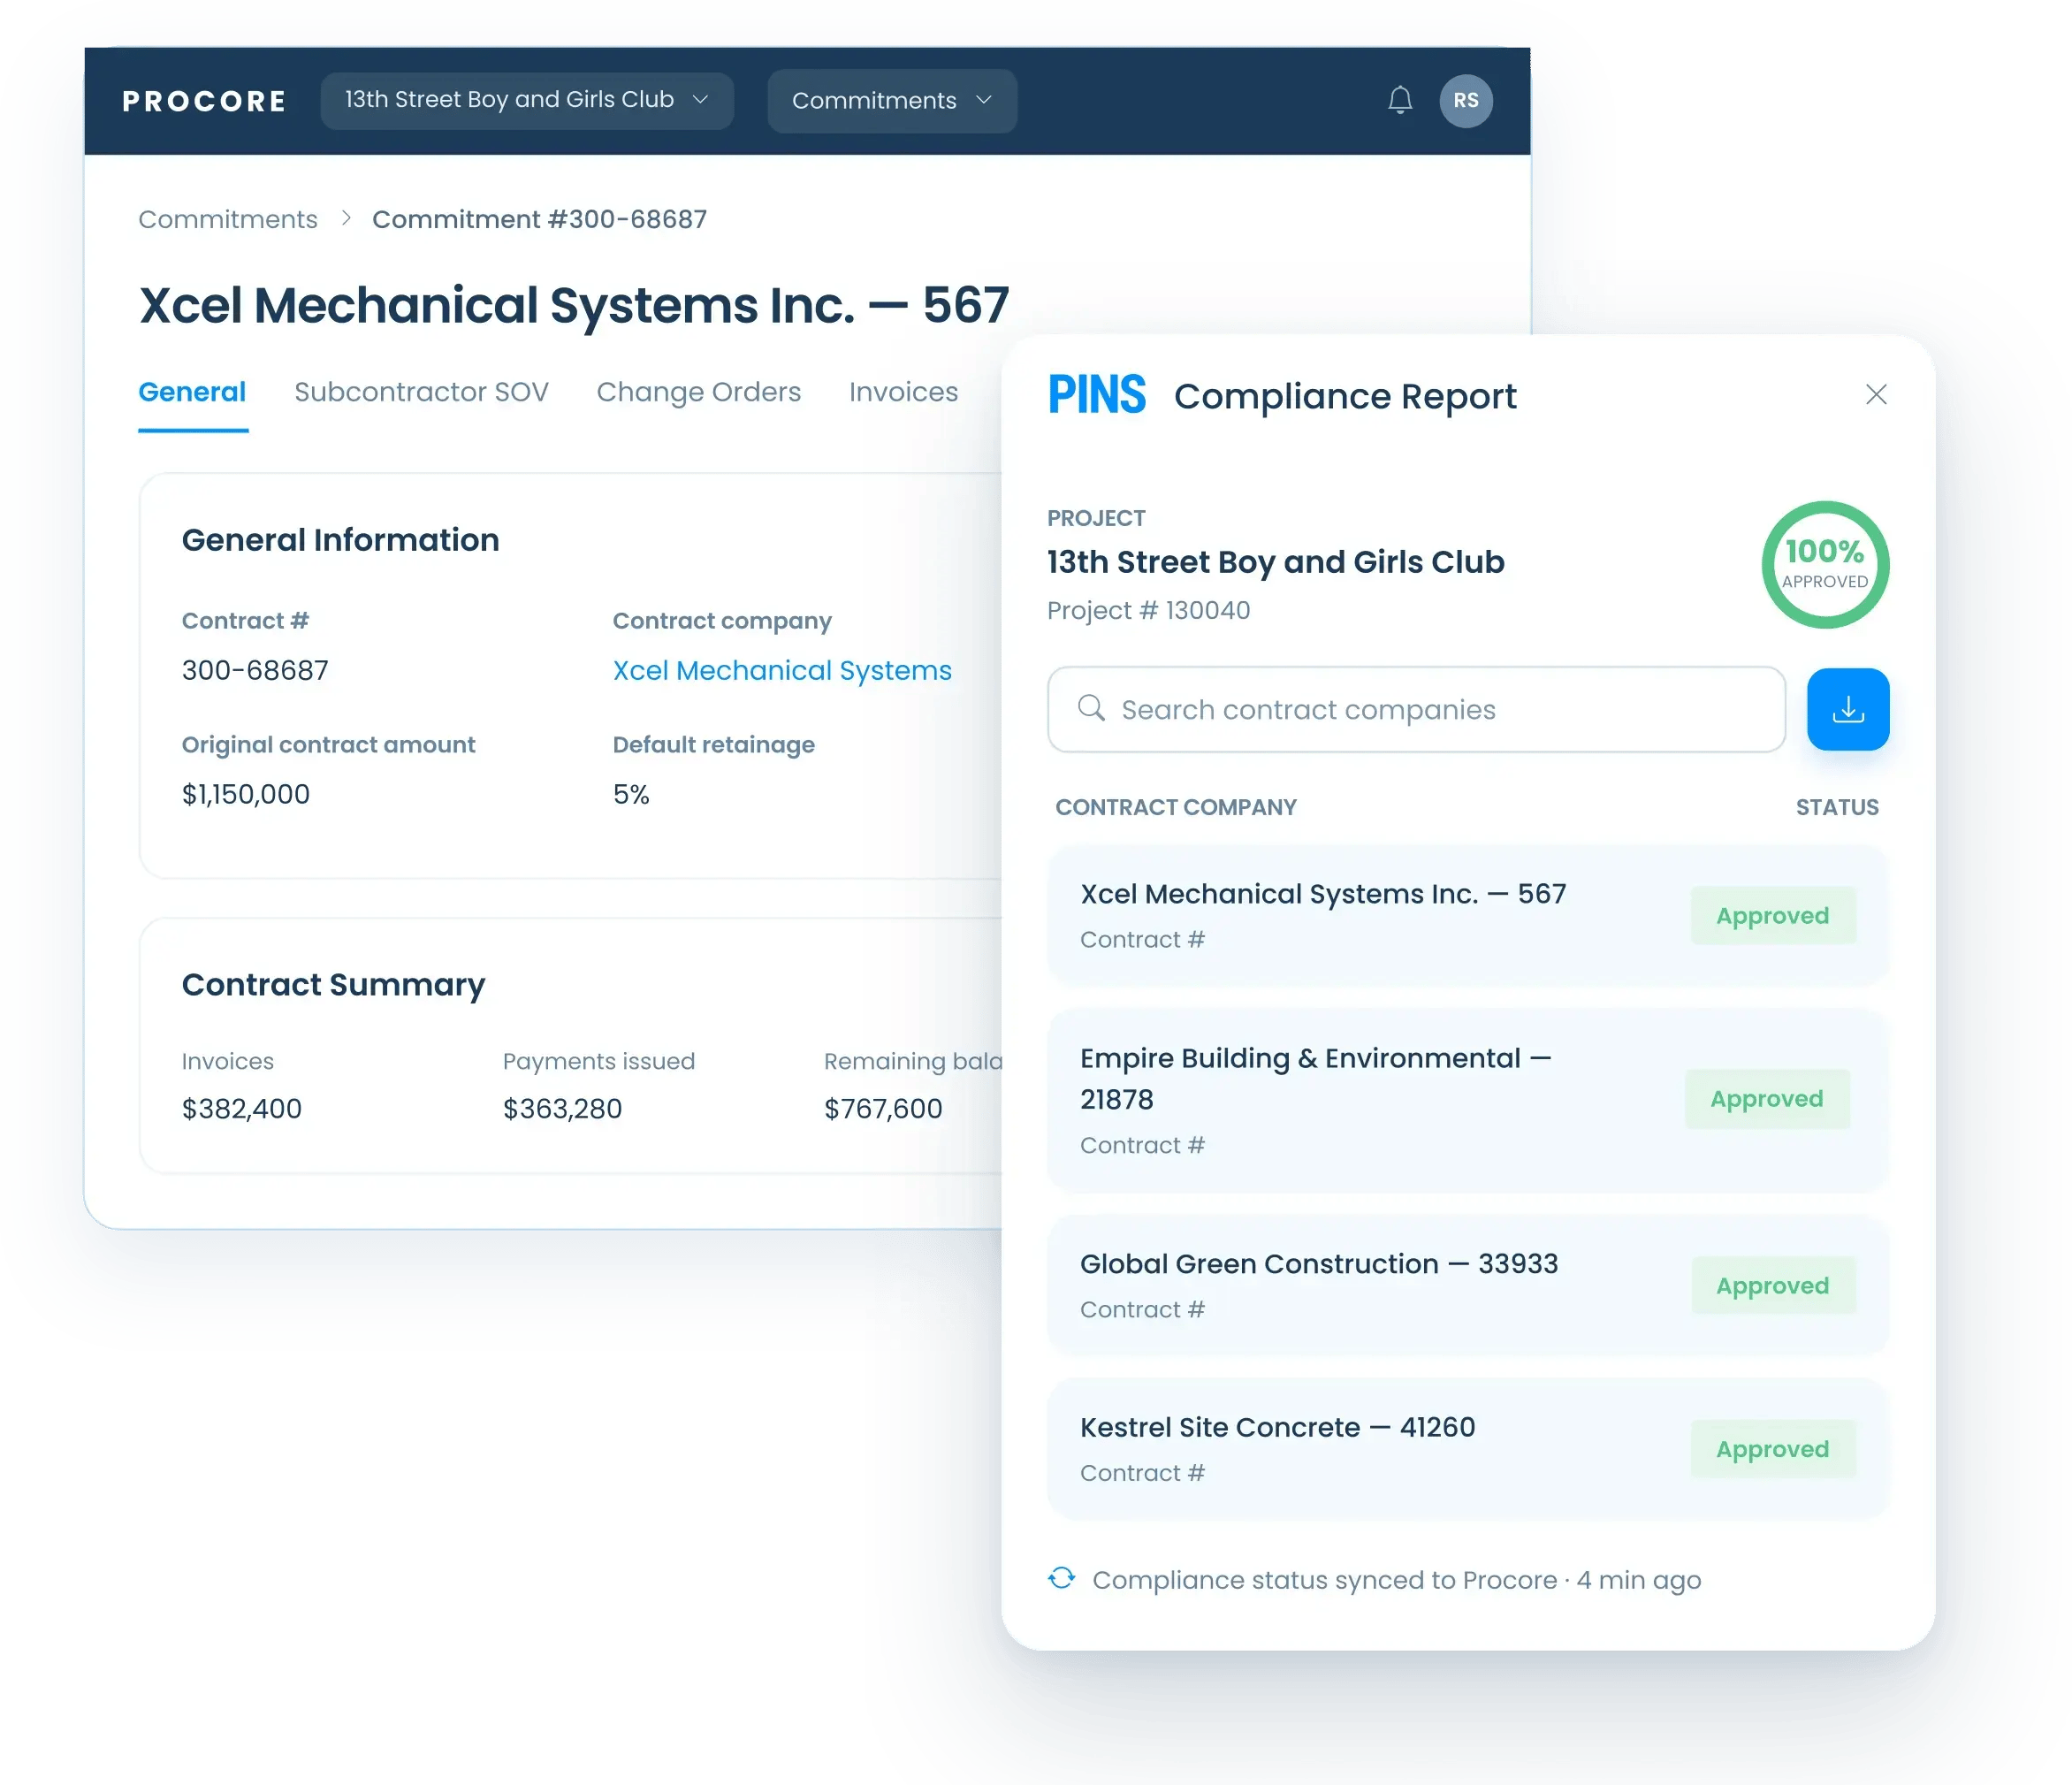The image size is (2072, 1785).
Task: Select Global Green Construction — 33933 row
Action: click(1467, 1286)
